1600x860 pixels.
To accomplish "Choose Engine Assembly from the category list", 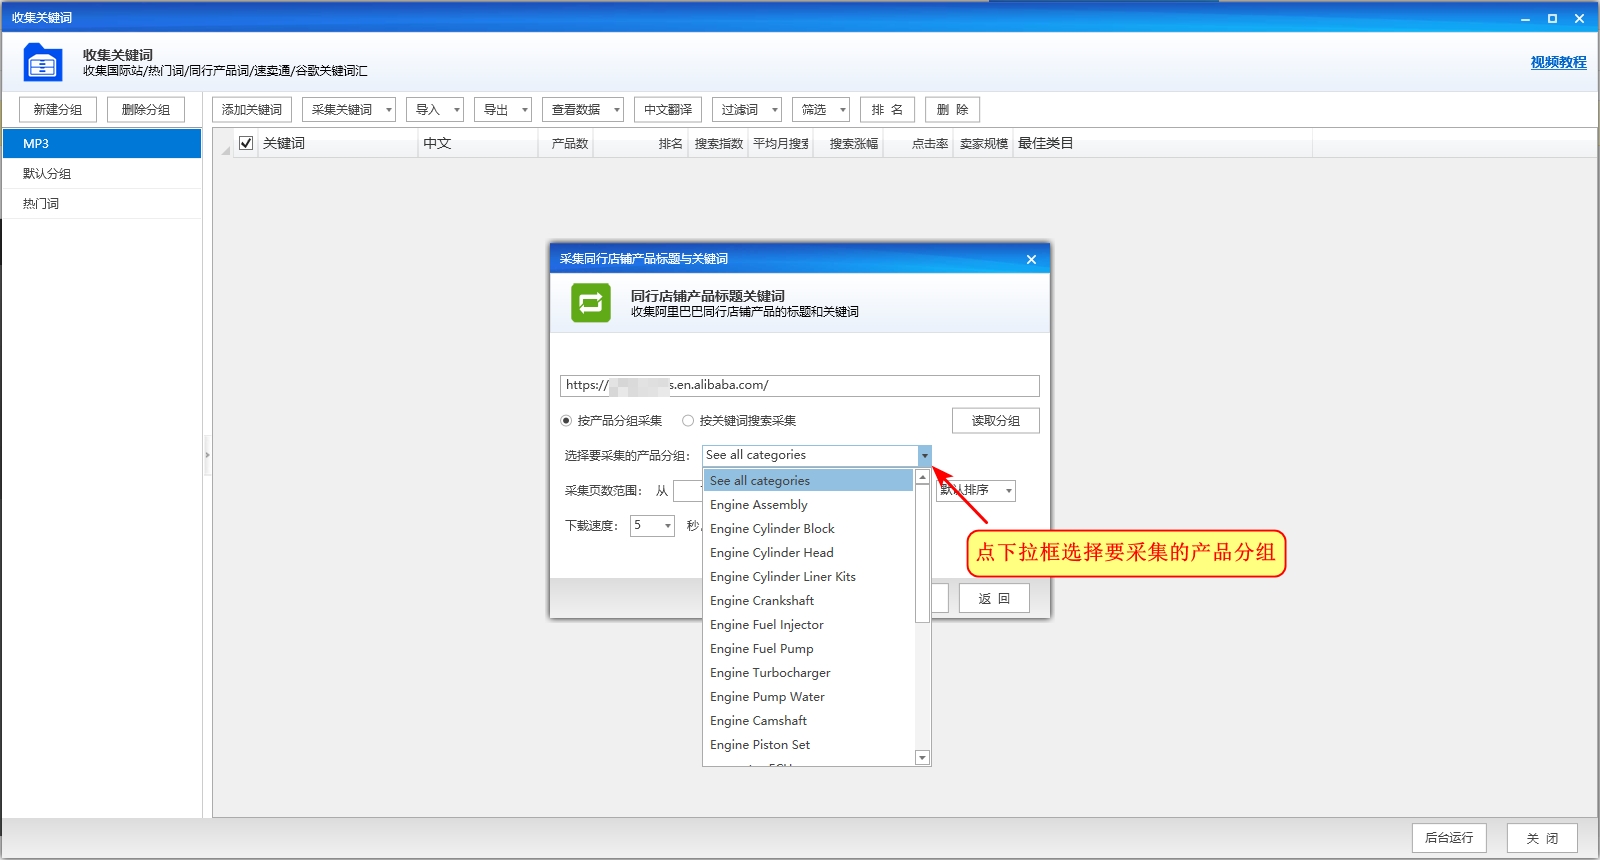I will tap(809, 505).
